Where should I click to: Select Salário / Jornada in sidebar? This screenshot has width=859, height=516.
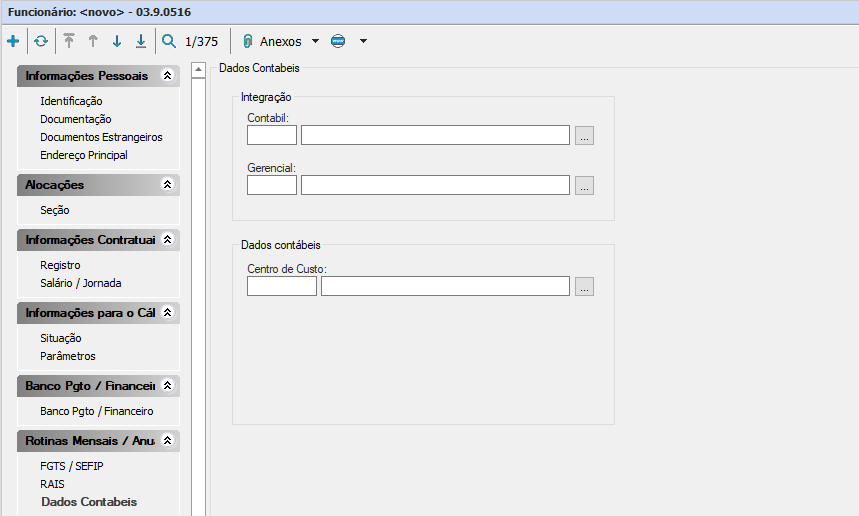pos(81,283)
